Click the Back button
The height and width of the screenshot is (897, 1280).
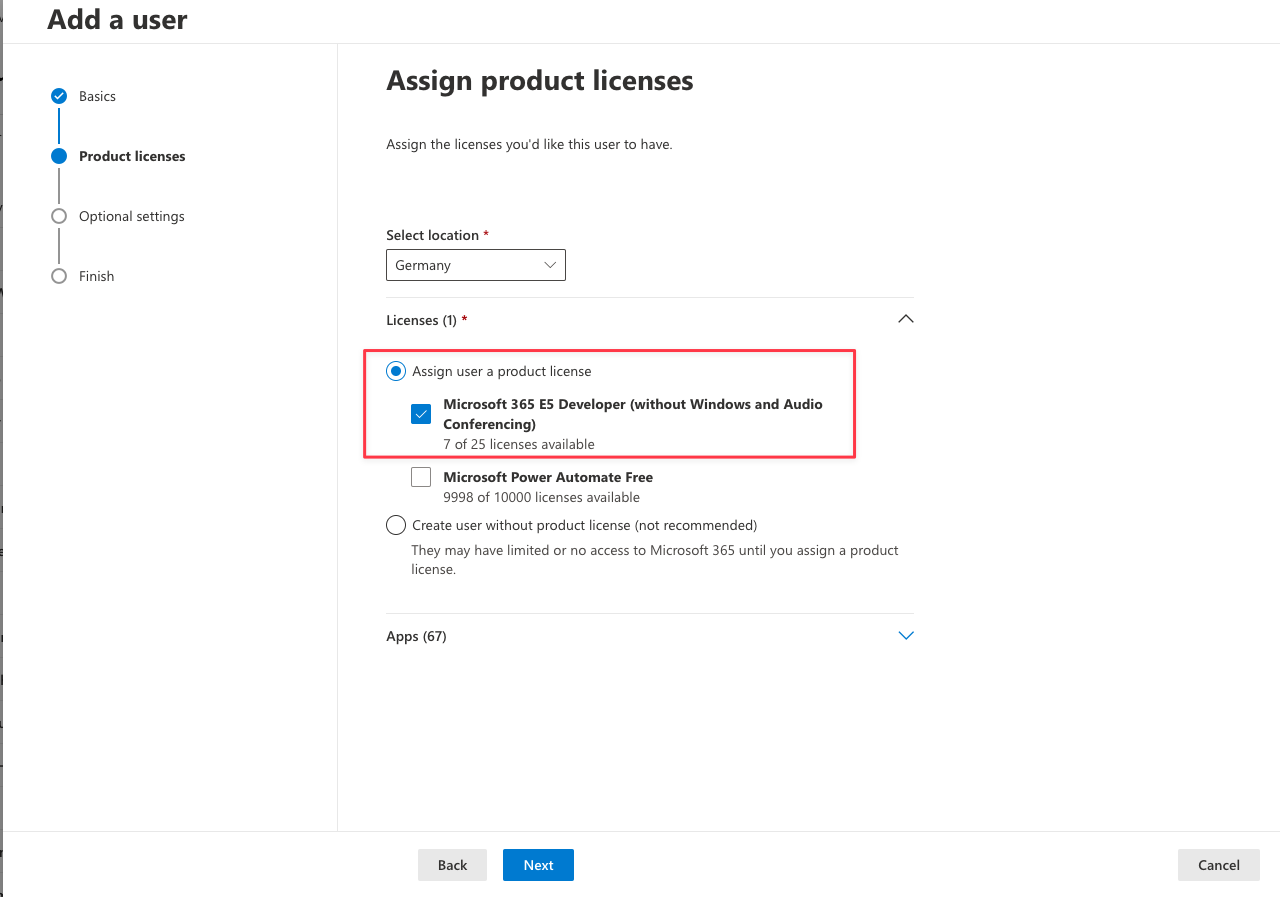[452, 865]
